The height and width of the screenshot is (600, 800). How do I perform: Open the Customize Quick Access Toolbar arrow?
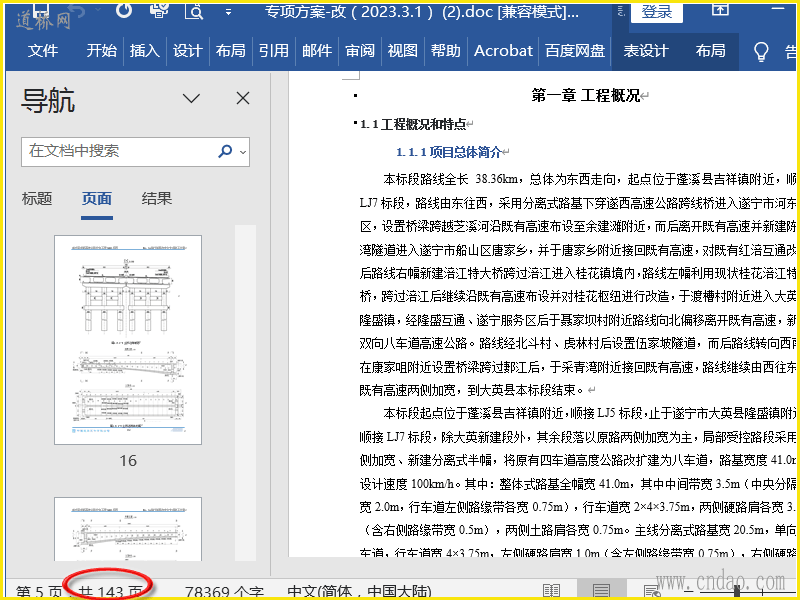pos(228,11)
